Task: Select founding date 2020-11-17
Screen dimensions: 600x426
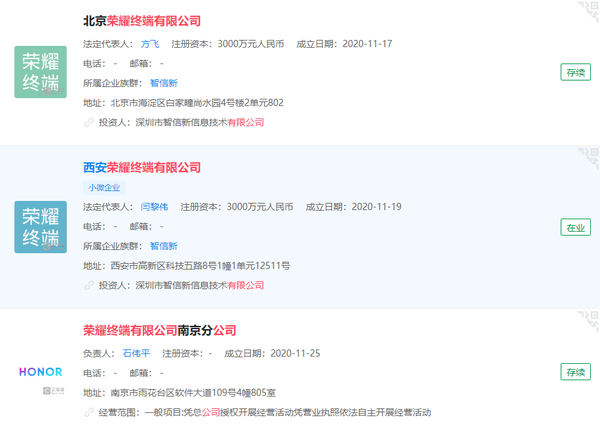Action: pos(367,44)
